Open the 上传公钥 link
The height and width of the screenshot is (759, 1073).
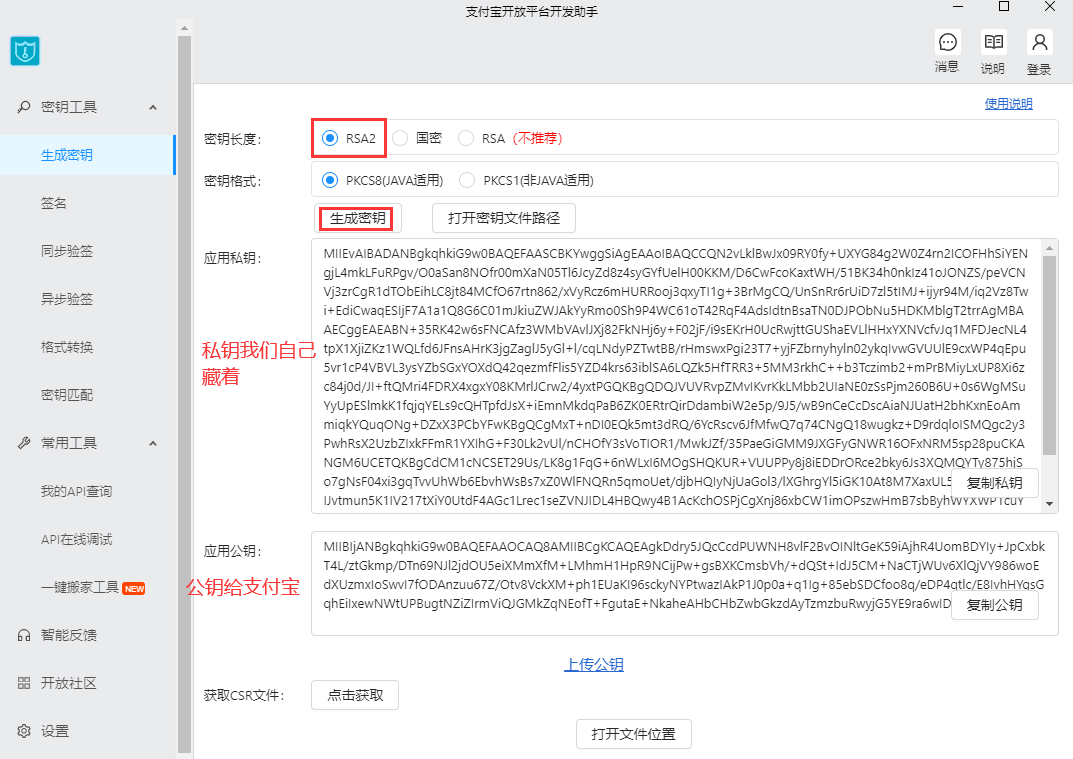pos(593,665)
